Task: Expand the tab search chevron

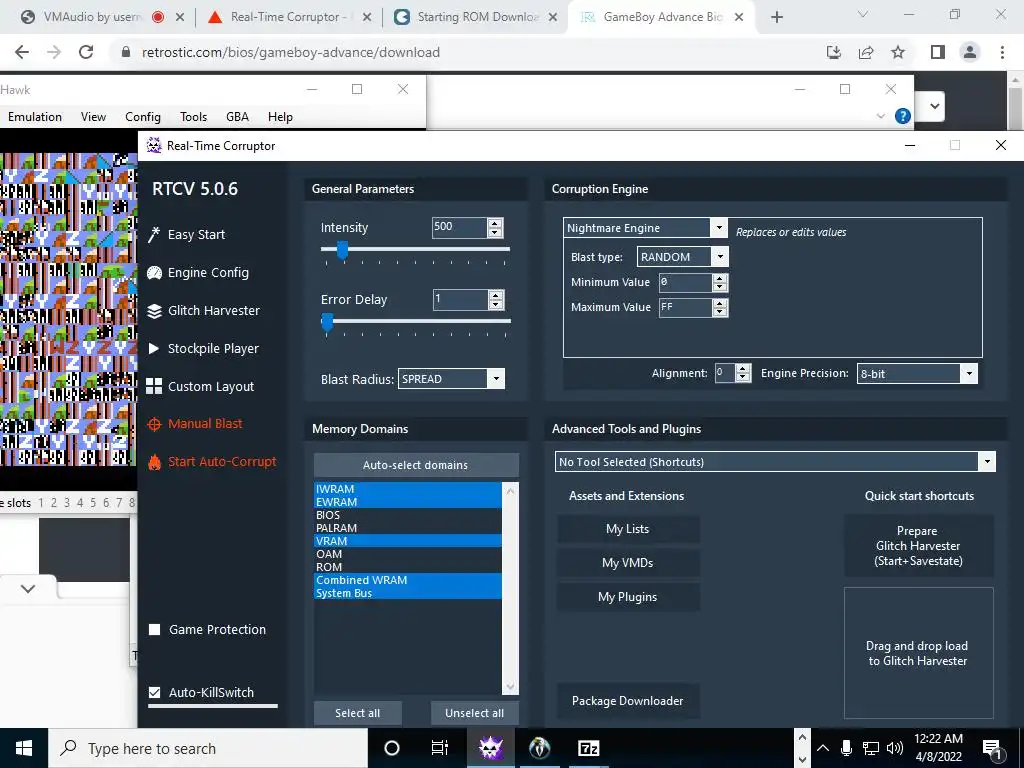Action: point(863,14)
